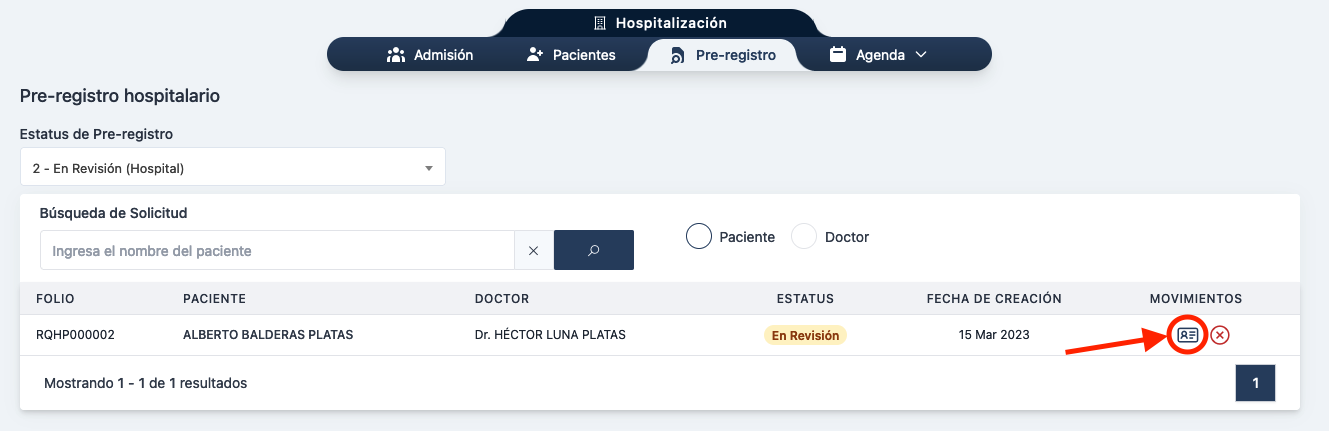This screenshot has width=1329, height=431.
Task: Focus the patient name search field
Action: [x=277, y=251]
